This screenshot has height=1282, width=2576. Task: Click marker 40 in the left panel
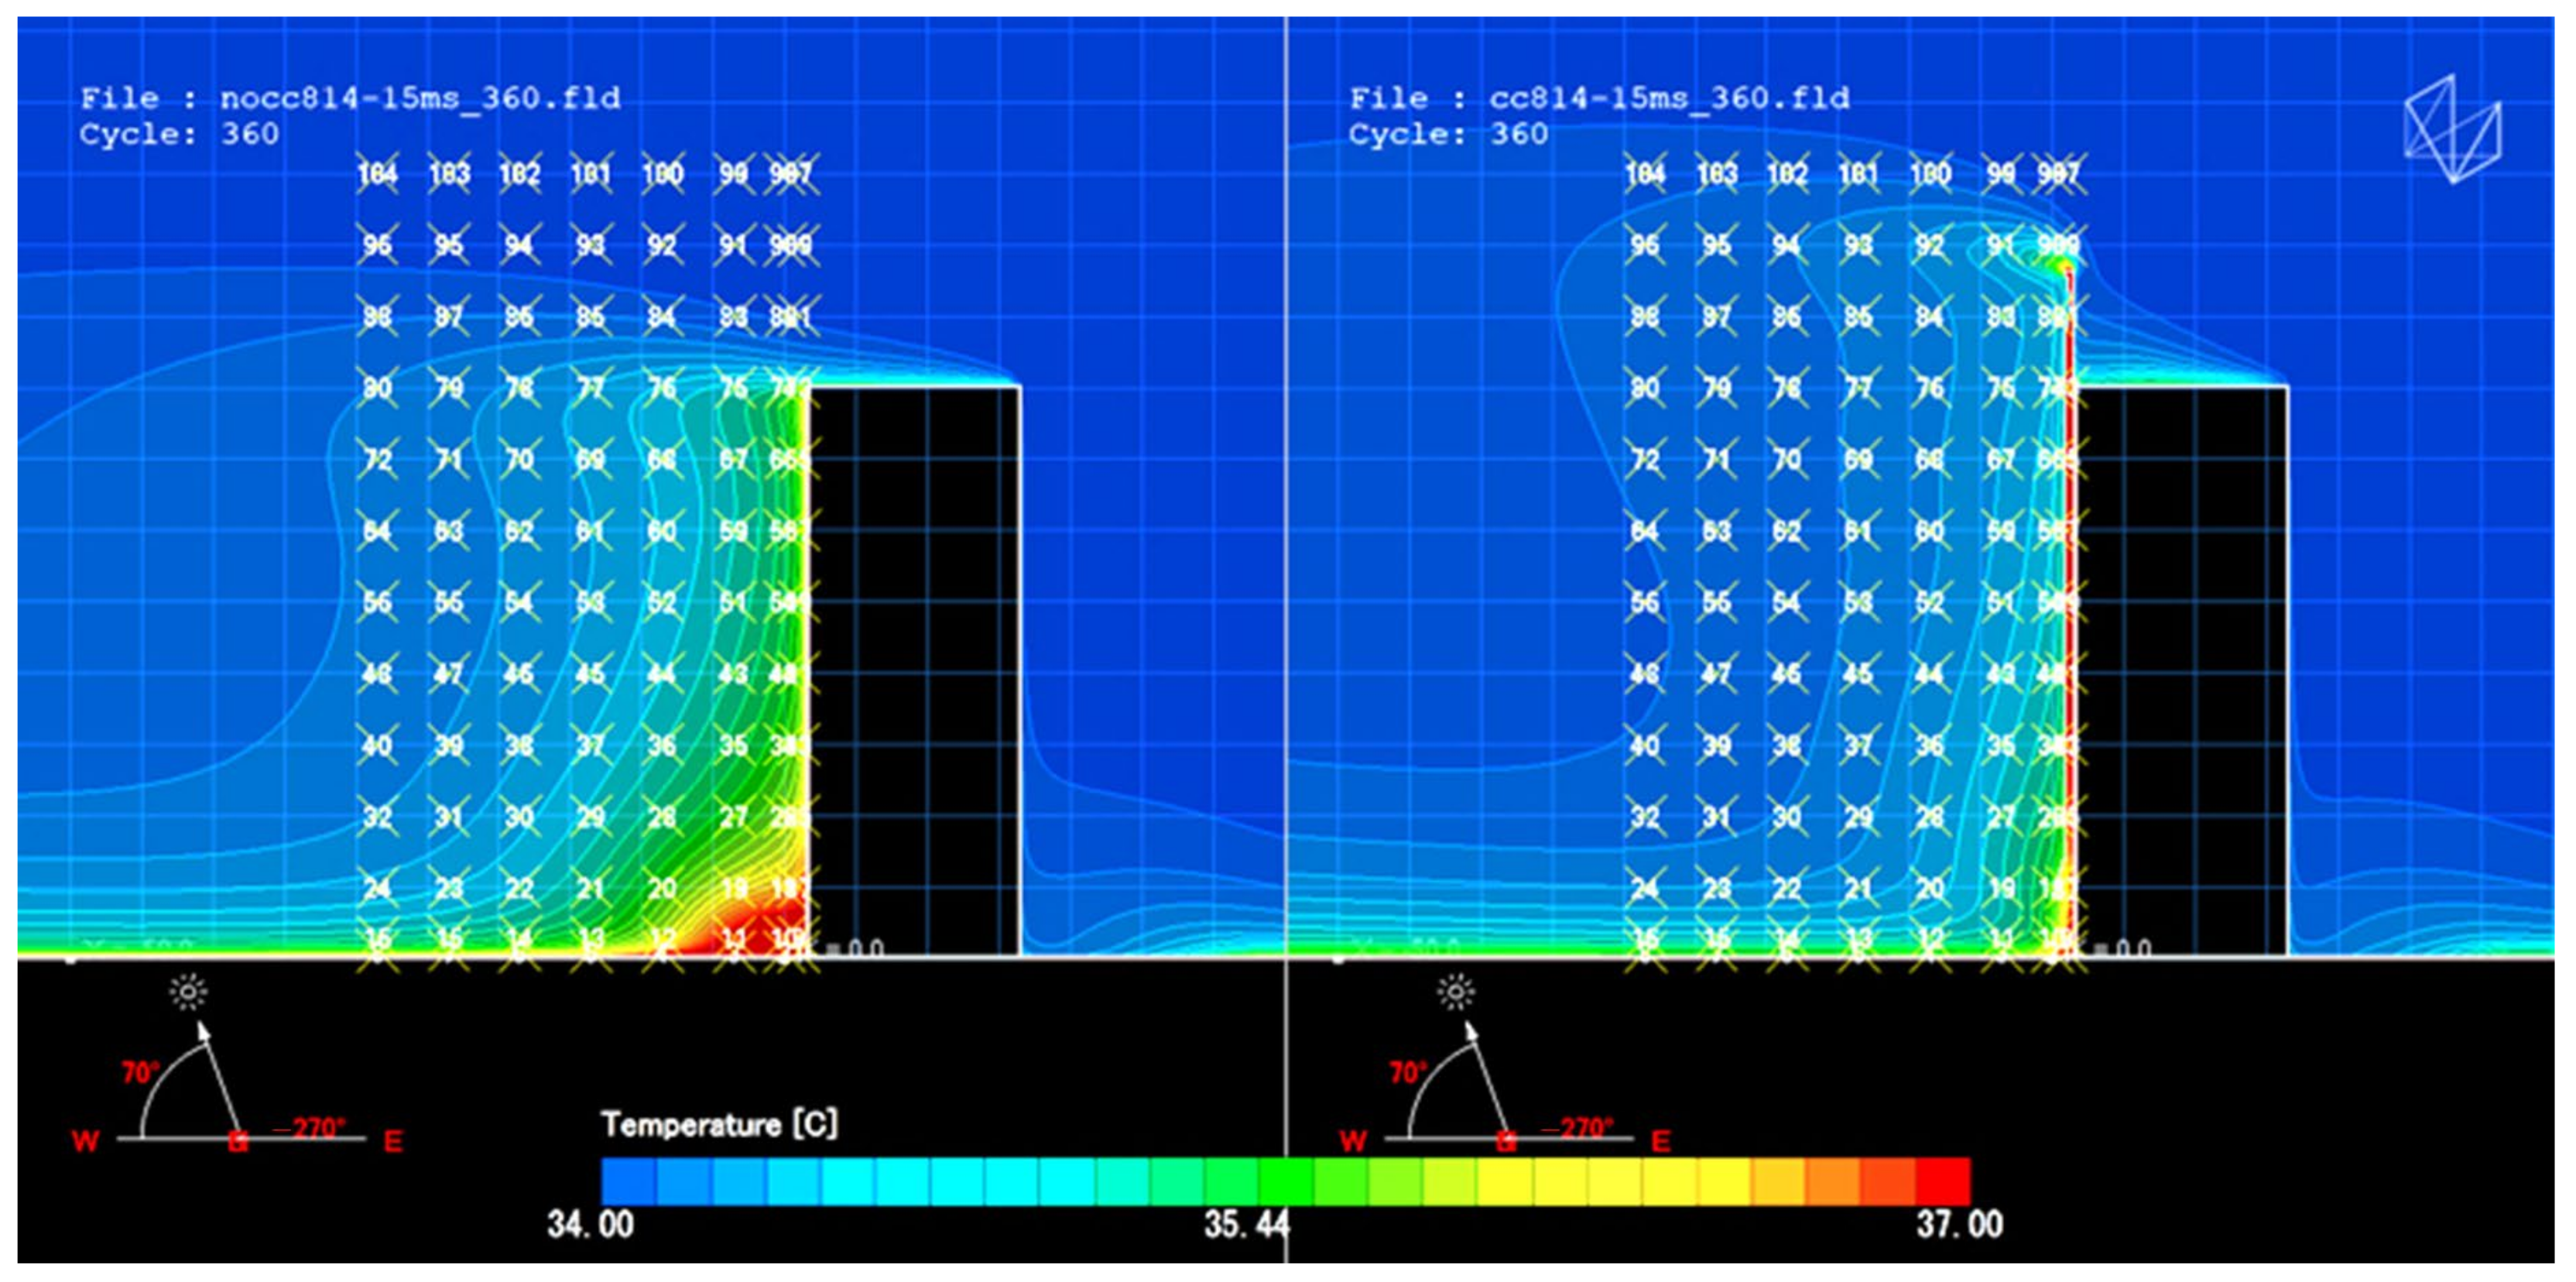(x=377, y=746)
